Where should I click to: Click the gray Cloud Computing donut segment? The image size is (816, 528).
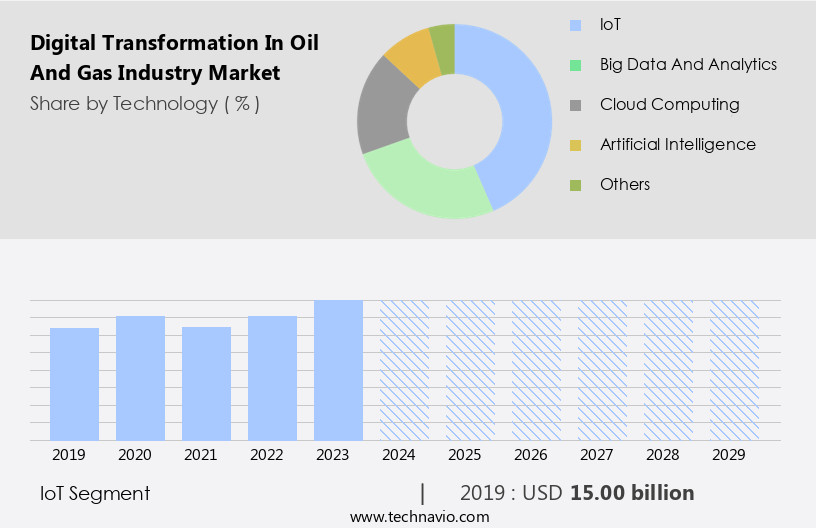point(380,110)
